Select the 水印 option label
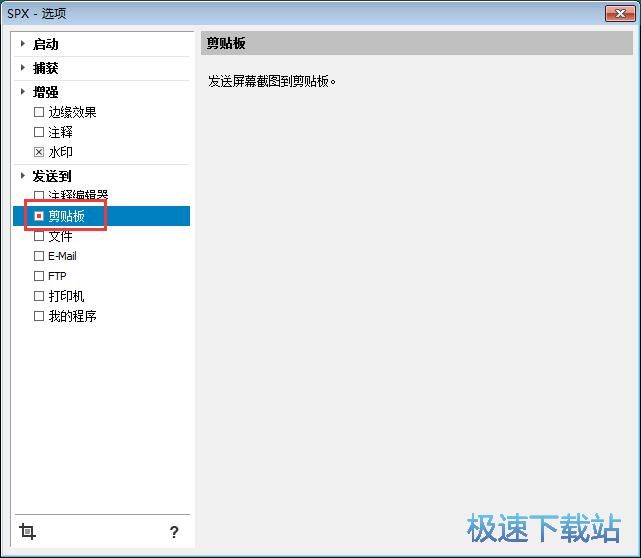The height and width of the screenshot is (558, 641). (x=61, y=152)
